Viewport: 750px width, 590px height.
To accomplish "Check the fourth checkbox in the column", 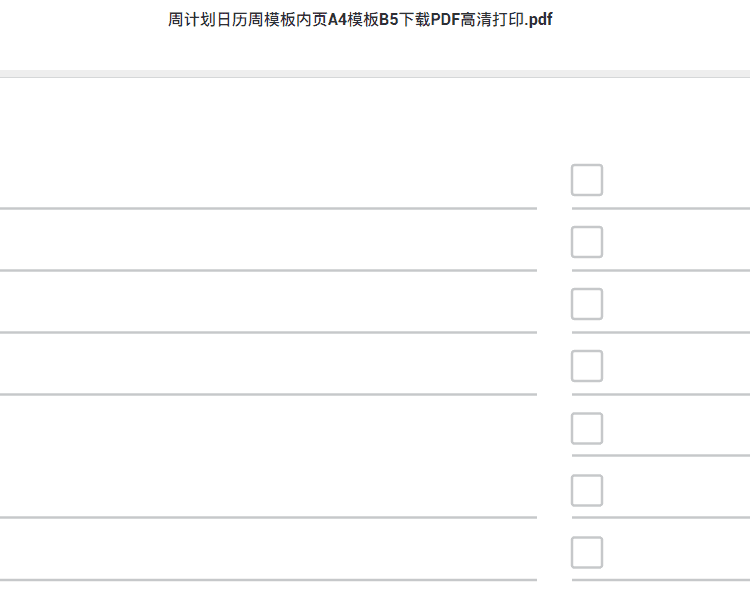I will click(x=587, y=366).
